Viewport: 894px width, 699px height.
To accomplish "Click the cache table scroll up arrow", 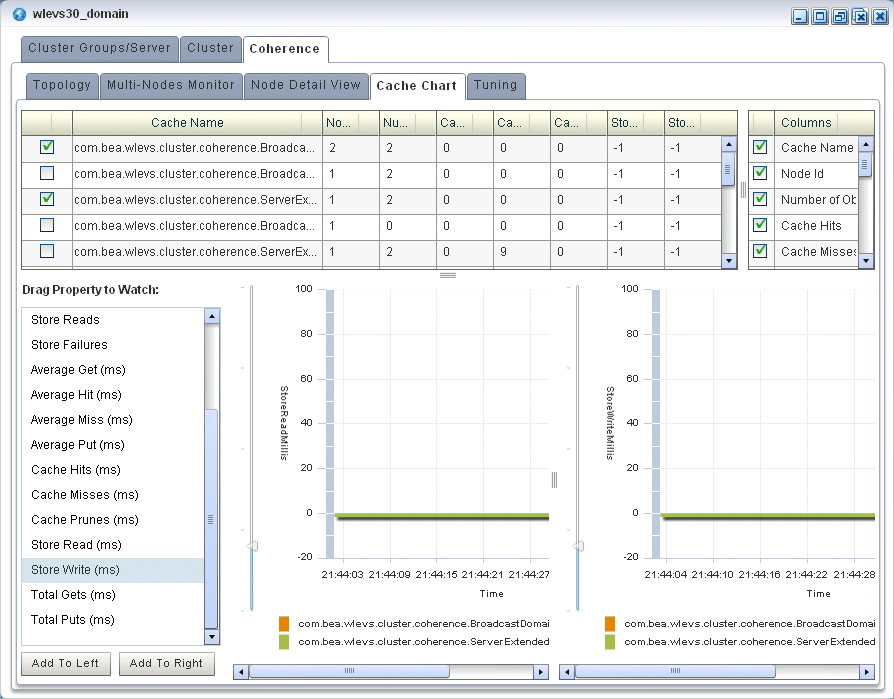I will pos(729,144).
